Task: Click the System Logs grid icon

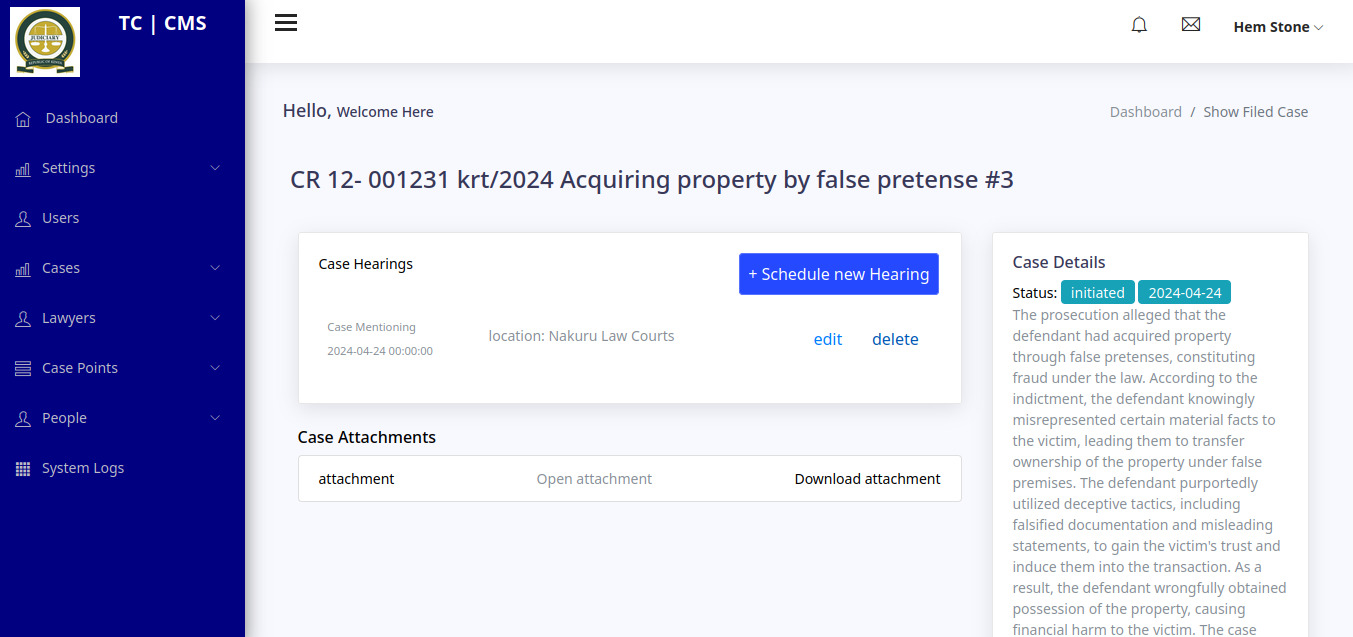Action: (x=23, y=469)
